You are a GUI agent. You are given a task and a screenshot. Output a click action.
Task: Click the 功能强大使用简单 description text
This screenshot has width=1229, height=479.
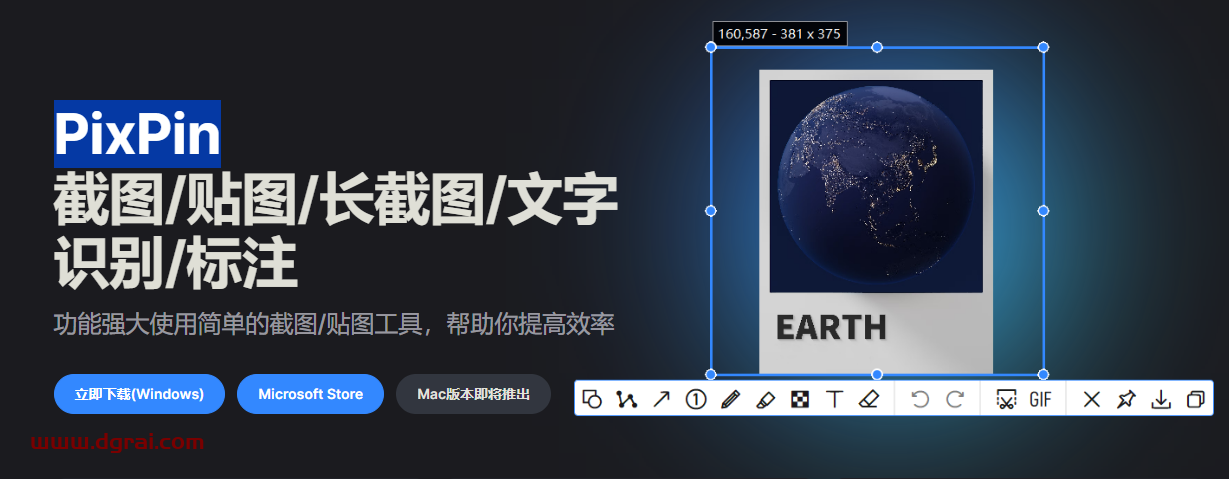tap(334, 324)
